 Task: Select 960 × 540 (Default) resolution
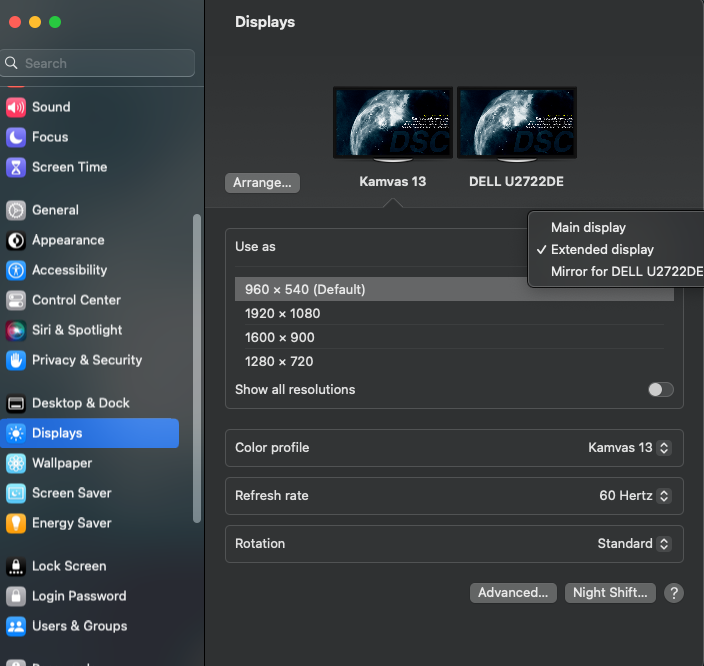point(454,289)
